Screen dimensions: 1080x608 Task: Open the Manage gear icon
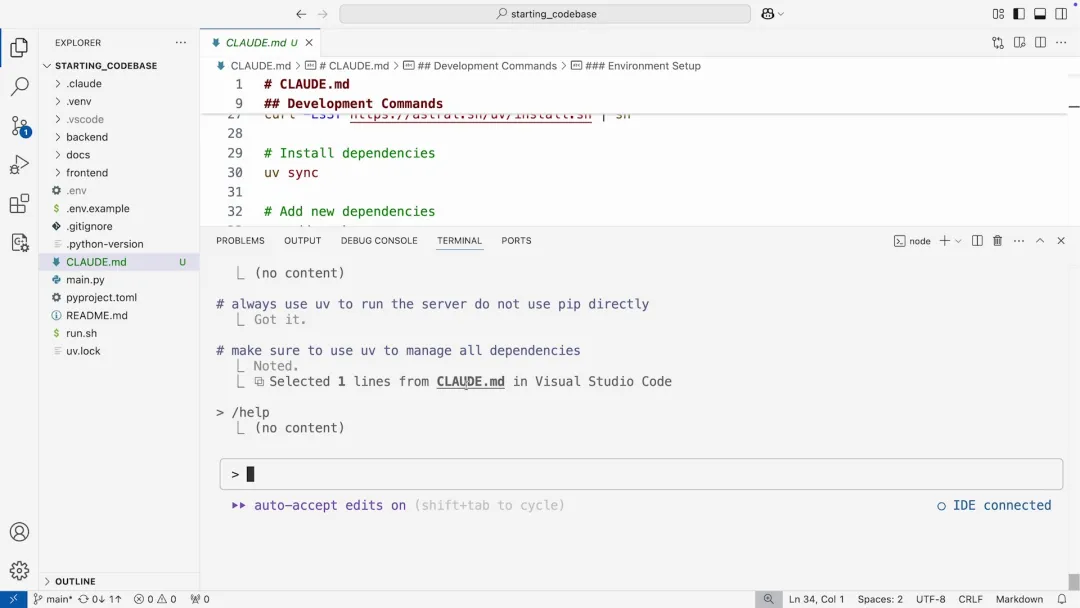click(x=19, y=571)
